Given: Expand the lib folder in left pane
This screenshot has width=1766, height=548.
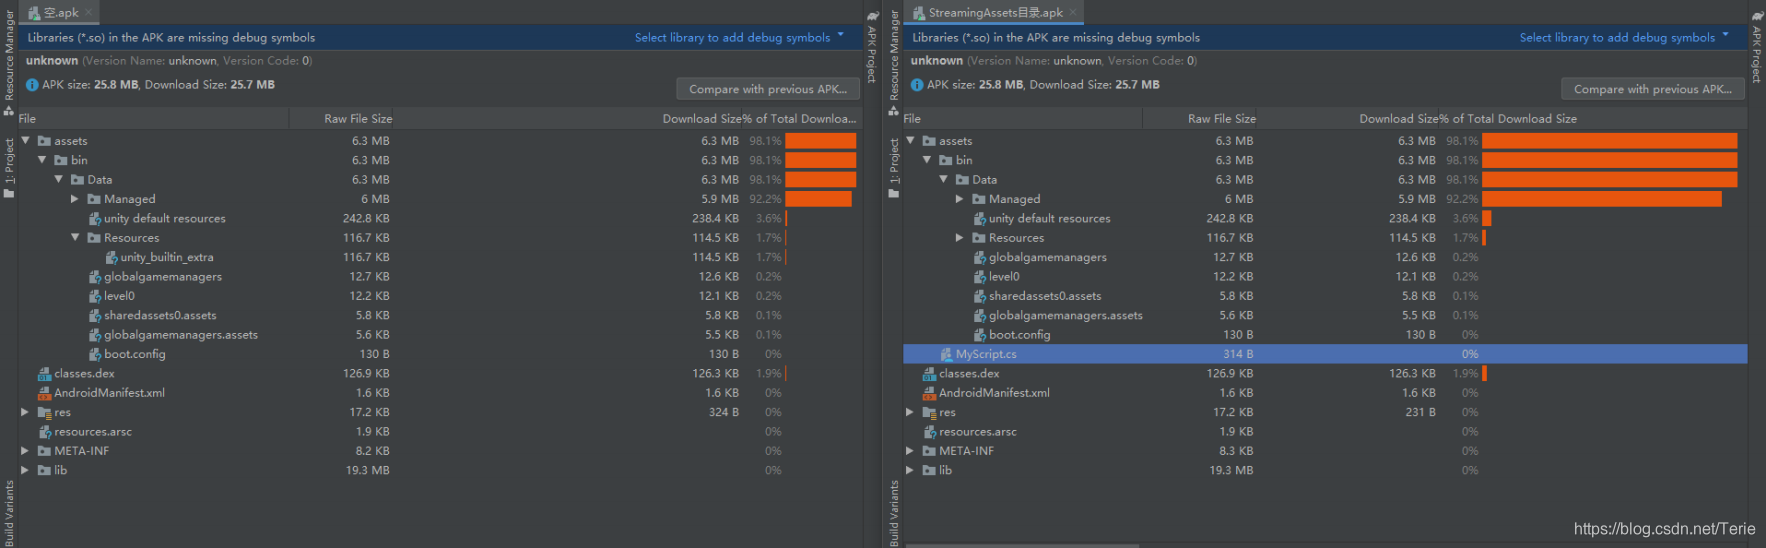Looking at the screenshot, I should point(25,470).
